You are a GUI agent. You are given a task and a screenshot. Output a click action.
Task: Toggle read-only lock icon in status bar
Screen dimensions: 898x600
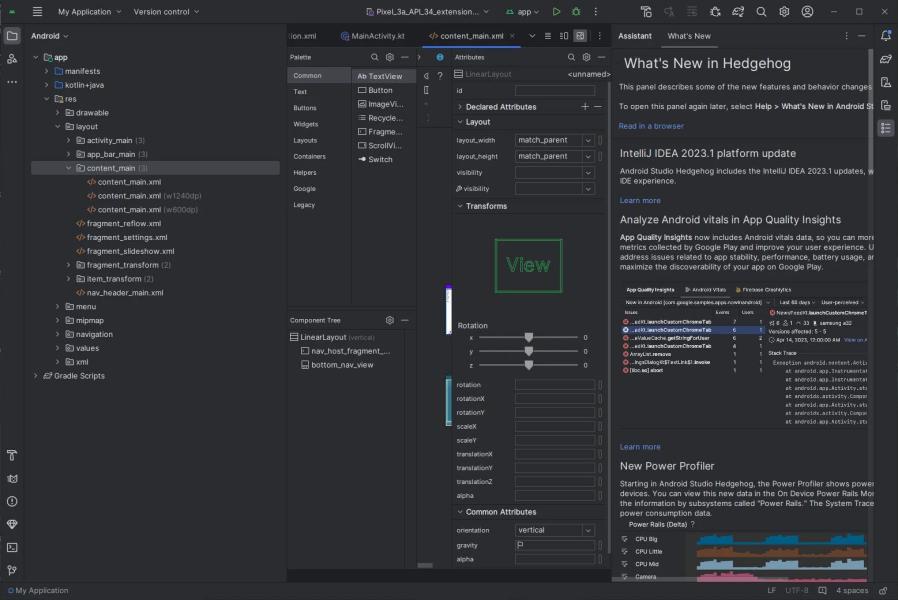click(x=884, y=590)
